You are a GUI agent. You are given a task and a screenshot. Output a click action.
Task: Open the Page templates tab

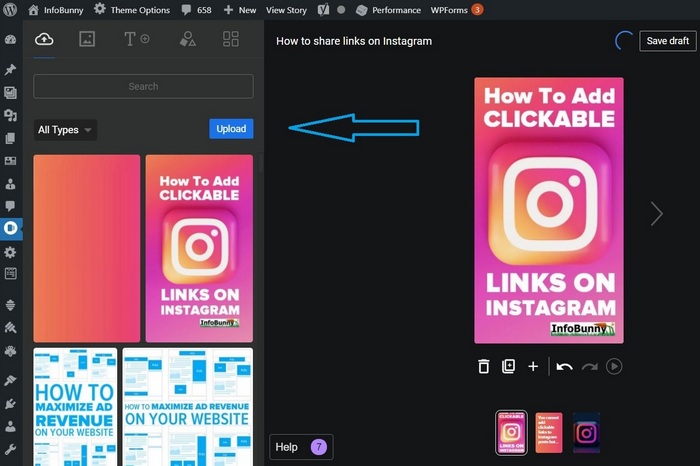click(x=231, y=39)
